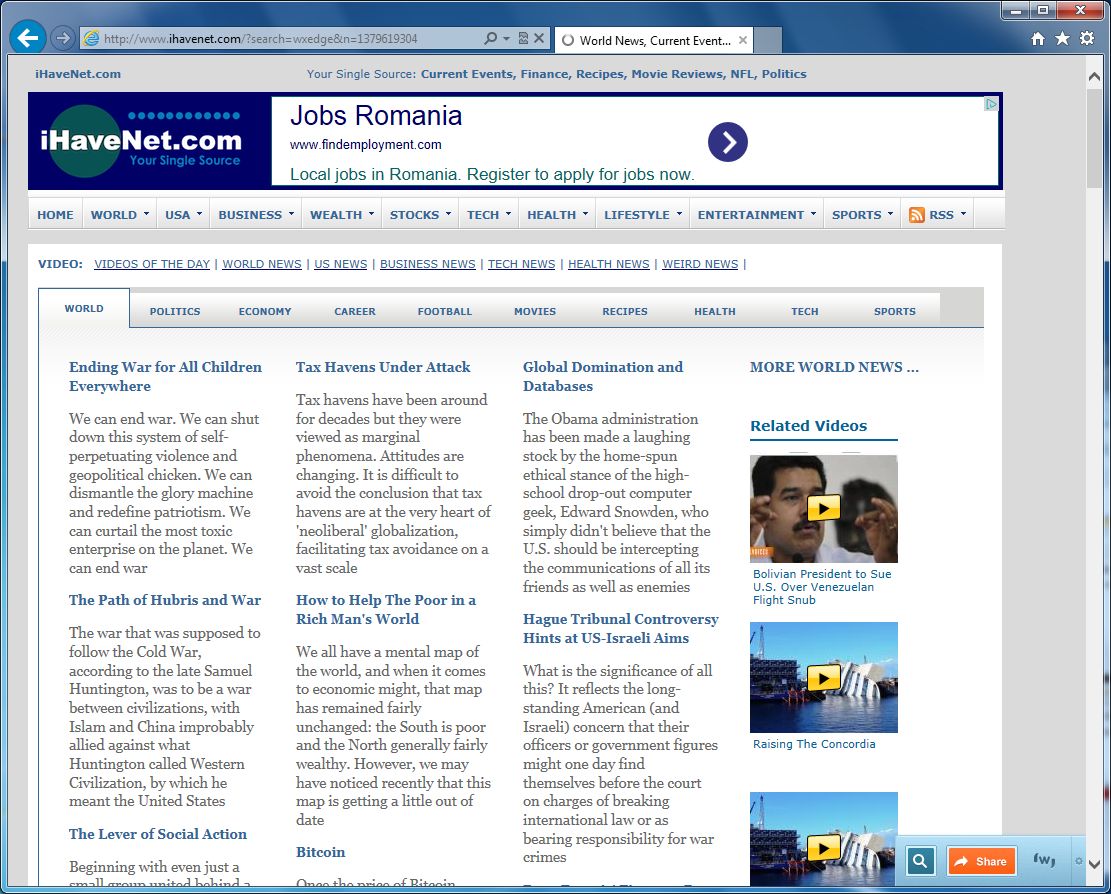
Task: Click the RSS feed orange icon
Action: coord(916,215)
